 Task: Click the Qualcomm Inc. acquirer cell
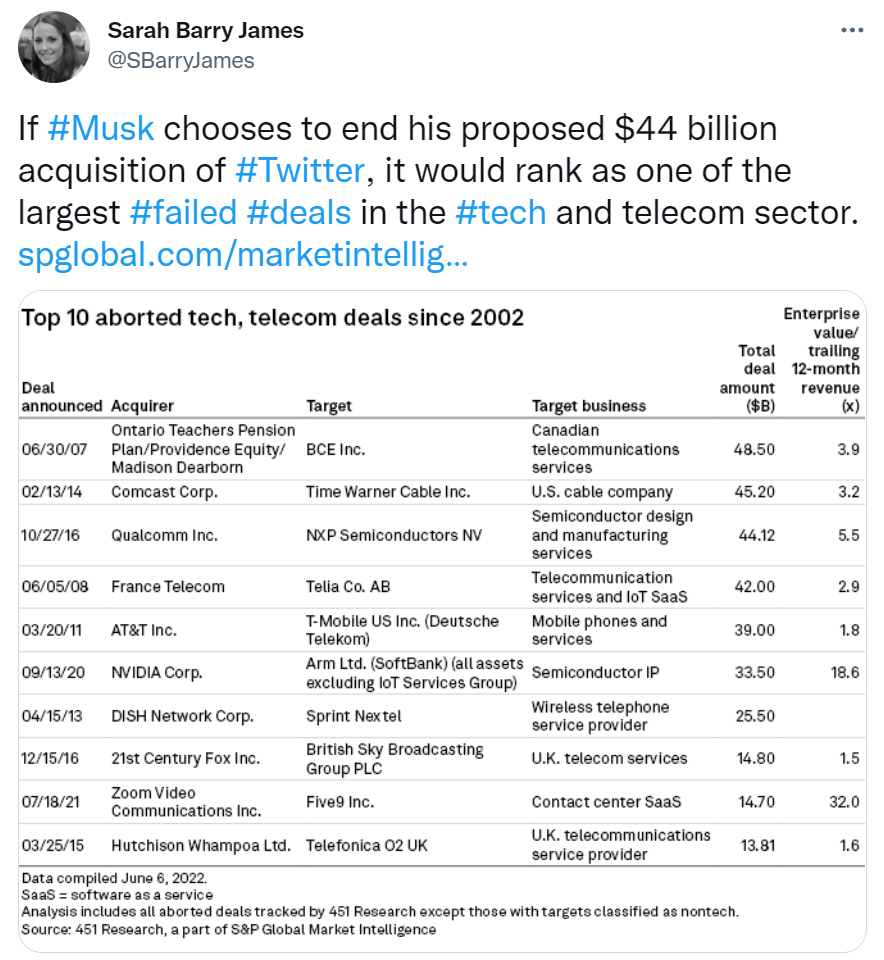point(164,535)
